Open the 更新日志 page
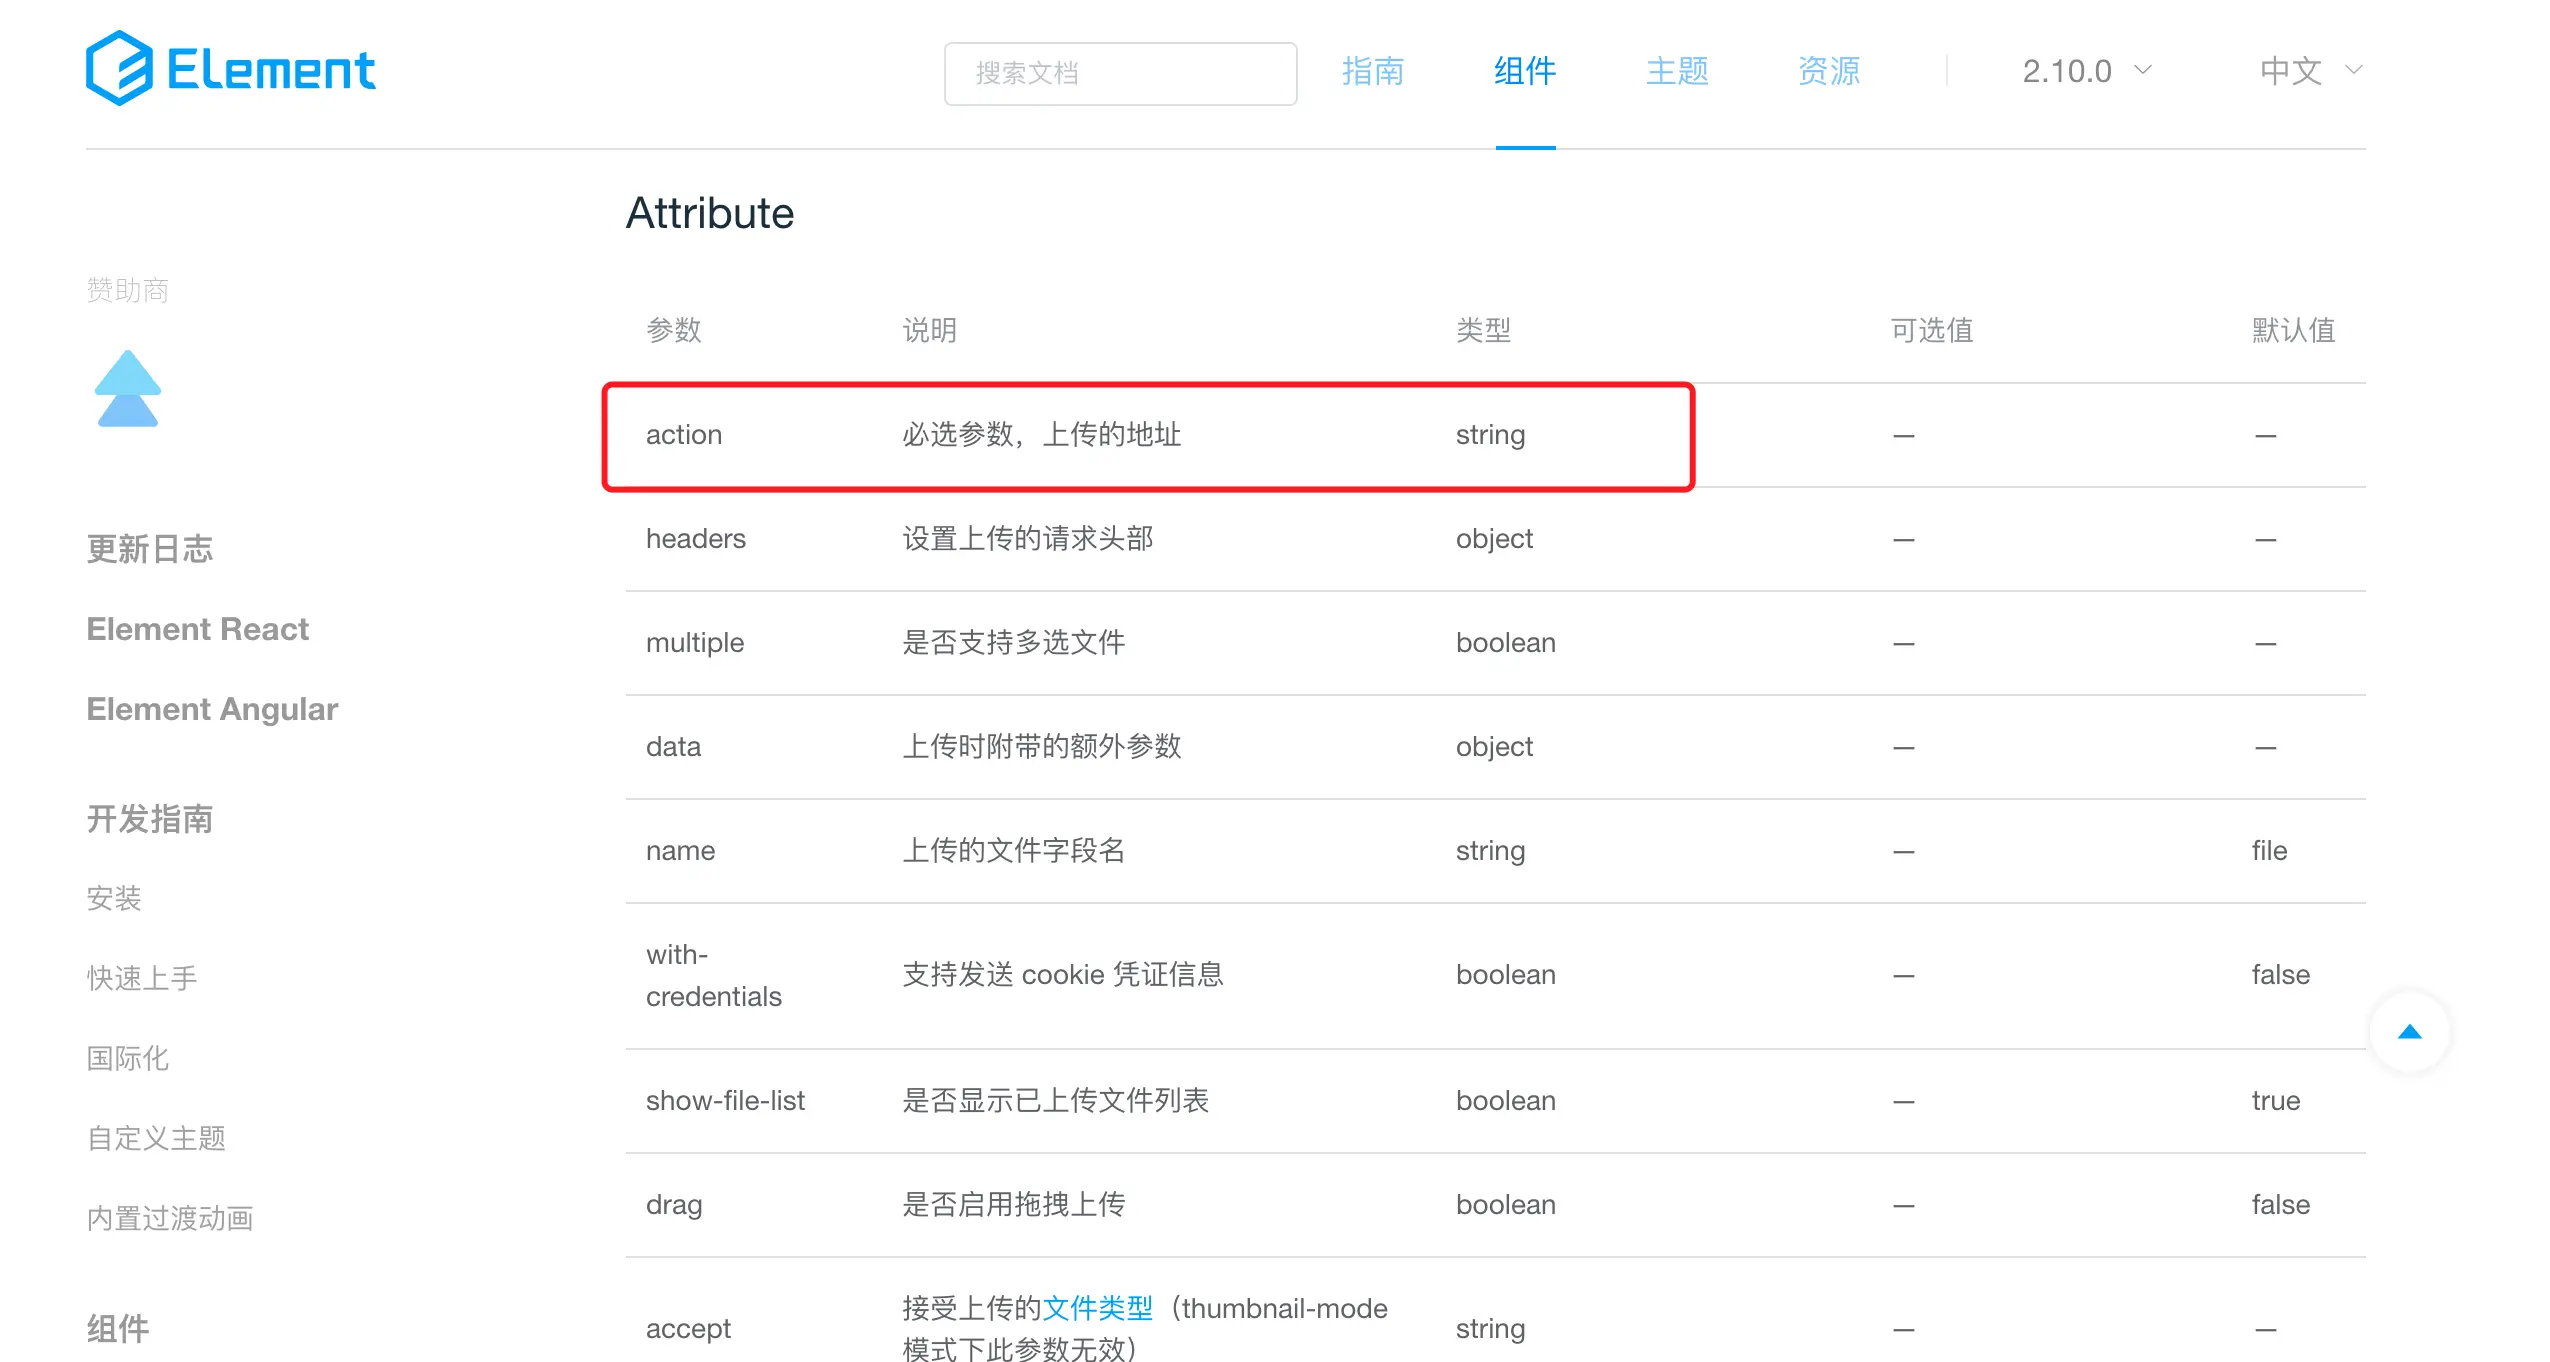 [150, 548]
